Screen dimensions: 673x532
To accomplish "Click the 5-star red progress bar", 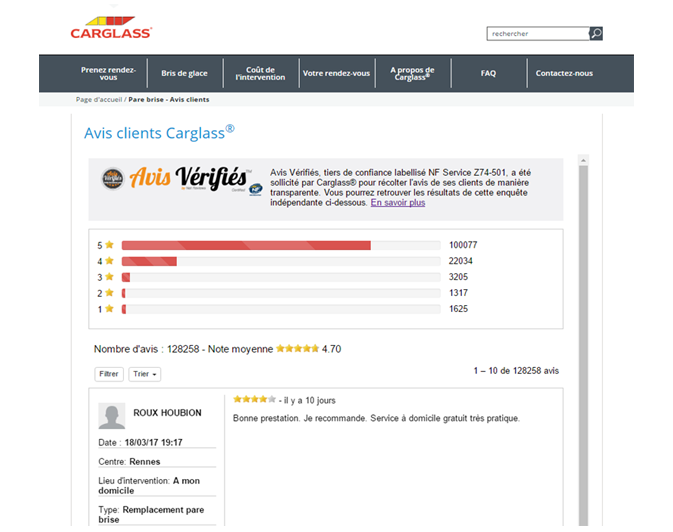I will [246, 245].
